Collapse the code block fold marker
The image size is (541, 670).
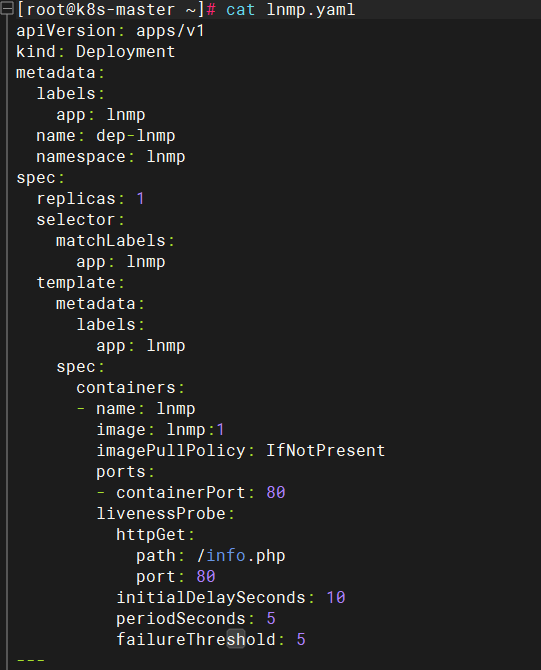(x=7, y=8)
